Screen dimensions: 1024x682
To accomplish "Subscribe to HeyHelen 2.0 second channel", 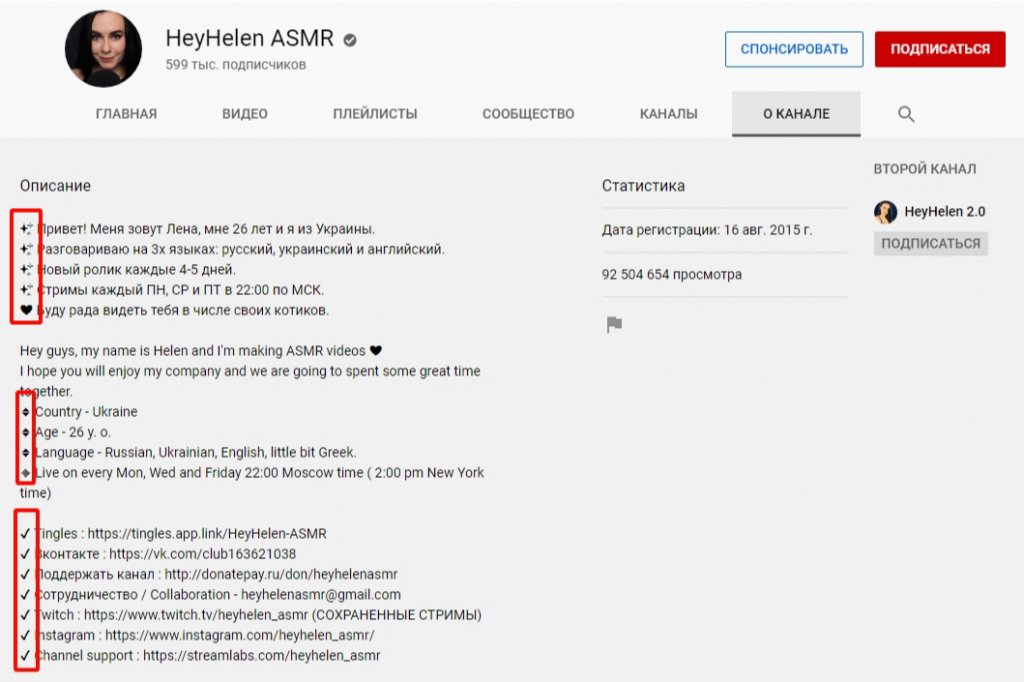I will click(x=930, y=243).
